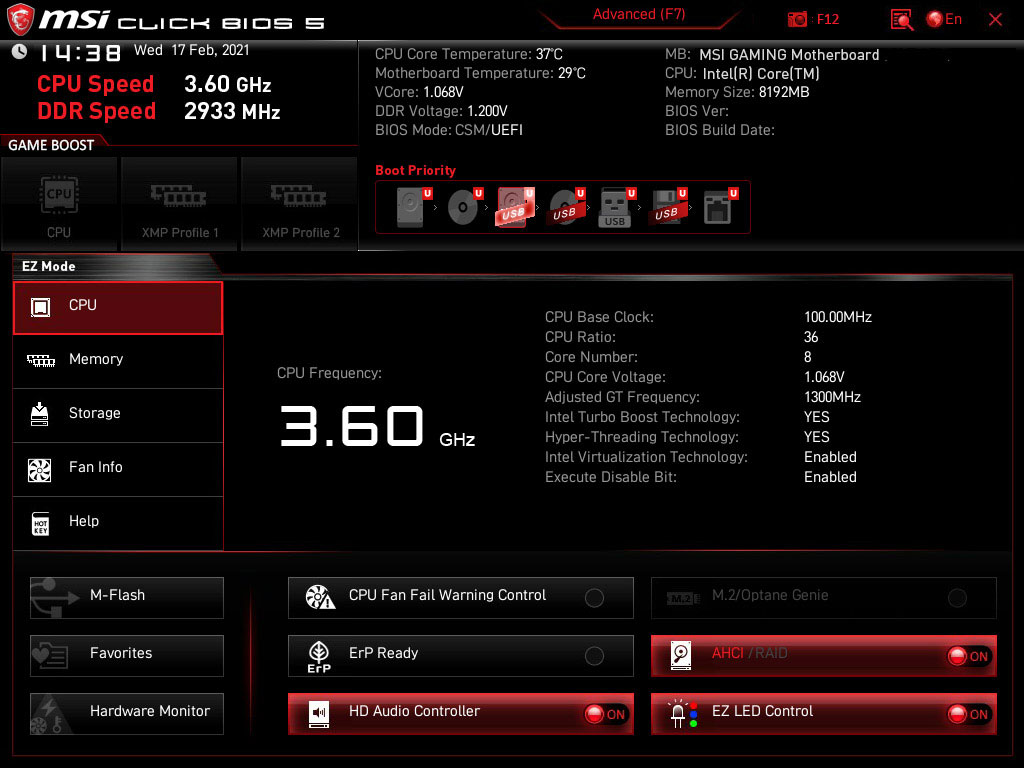
Task: Switch to Advanced (F7) mode
Action: [639, 14]
